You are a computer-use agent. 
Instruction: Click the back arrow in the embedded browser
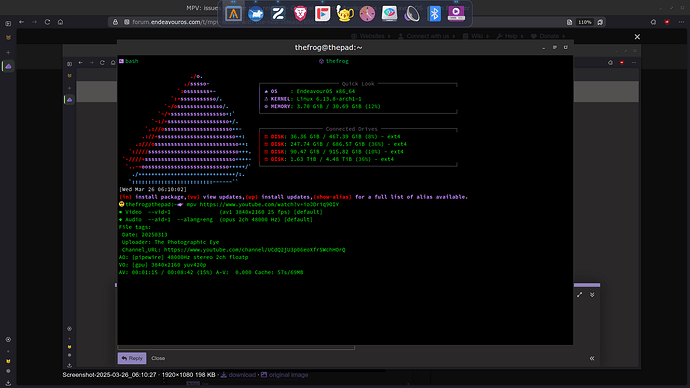[81, 62]
